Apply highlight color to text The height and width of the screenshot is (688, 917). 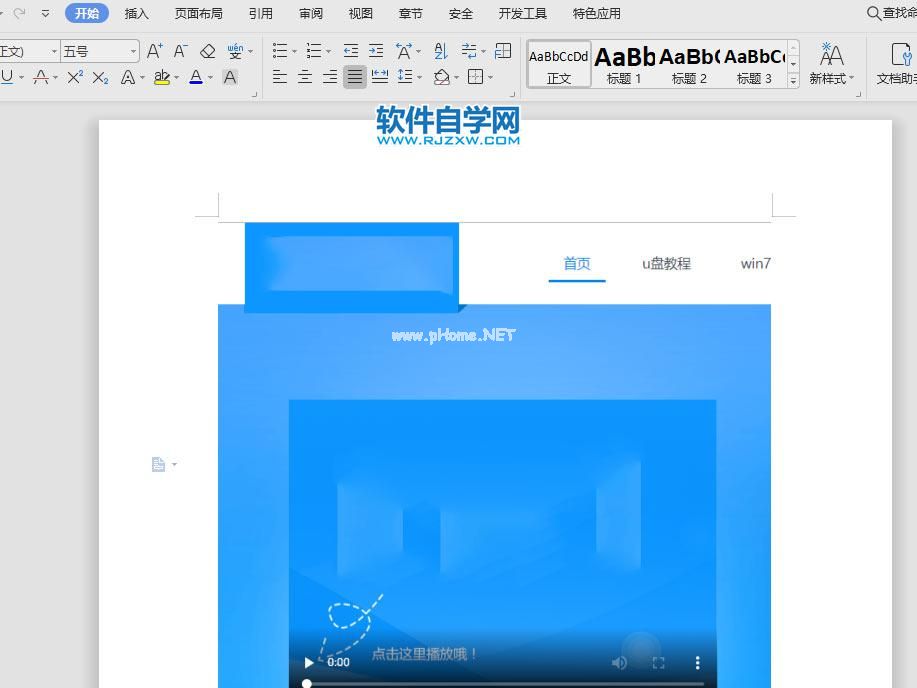[161, 77]
